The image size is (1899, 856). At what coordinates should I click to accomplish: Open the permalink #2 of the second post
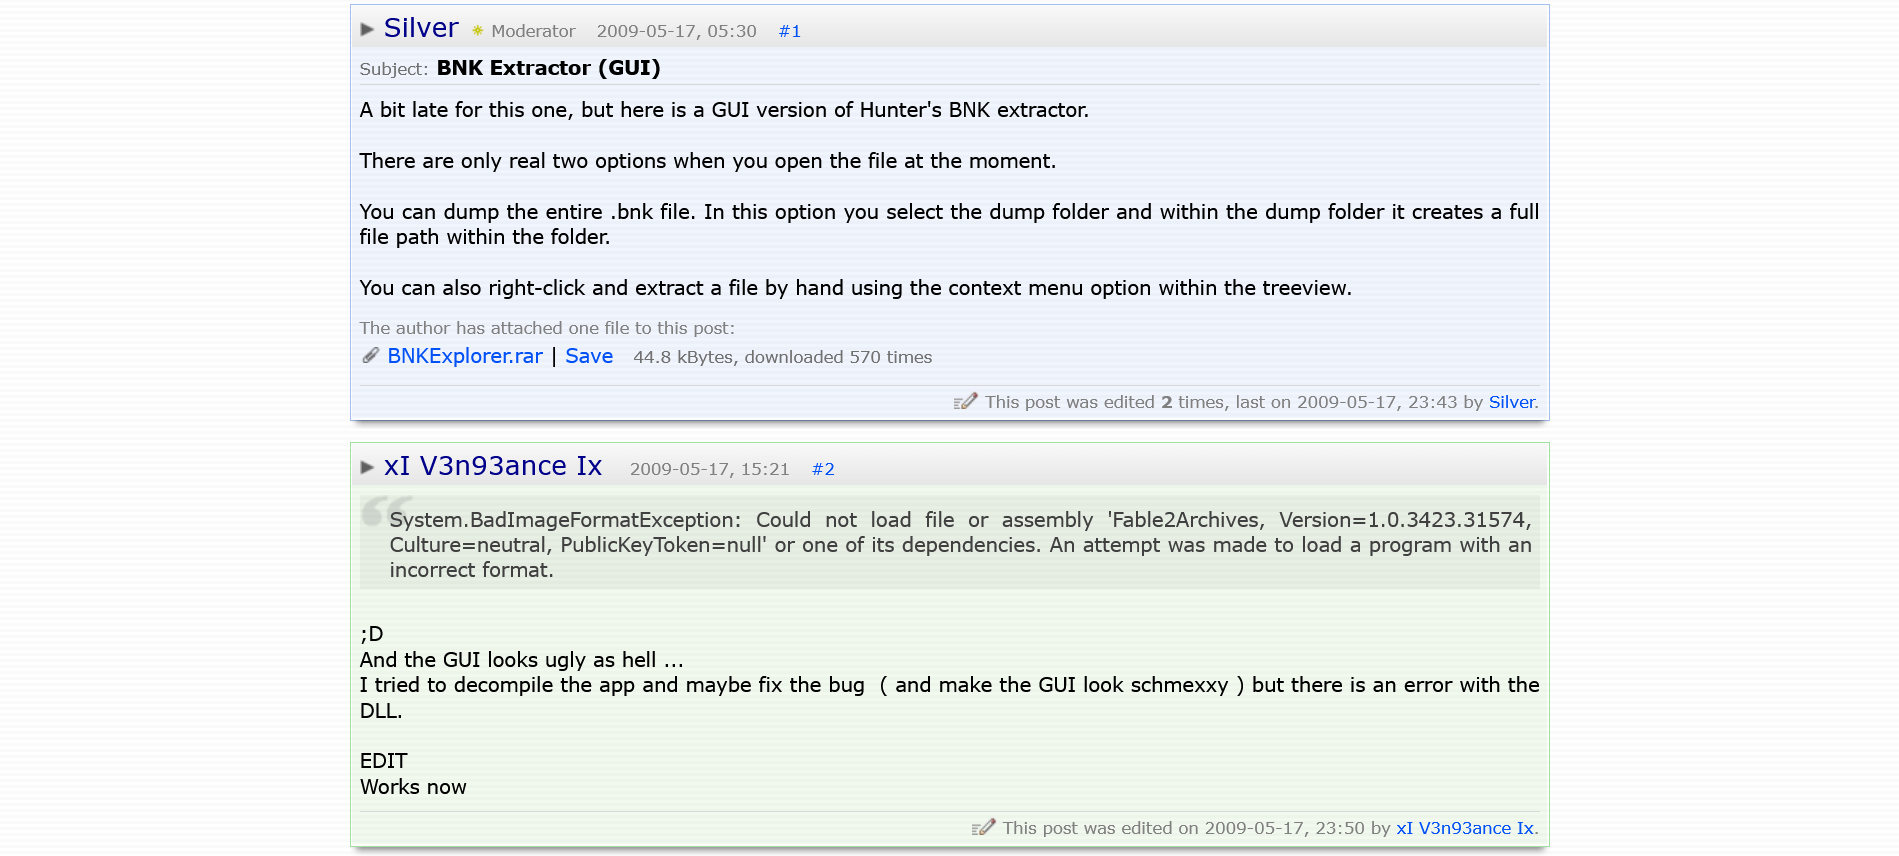click(x=823, y=469)
